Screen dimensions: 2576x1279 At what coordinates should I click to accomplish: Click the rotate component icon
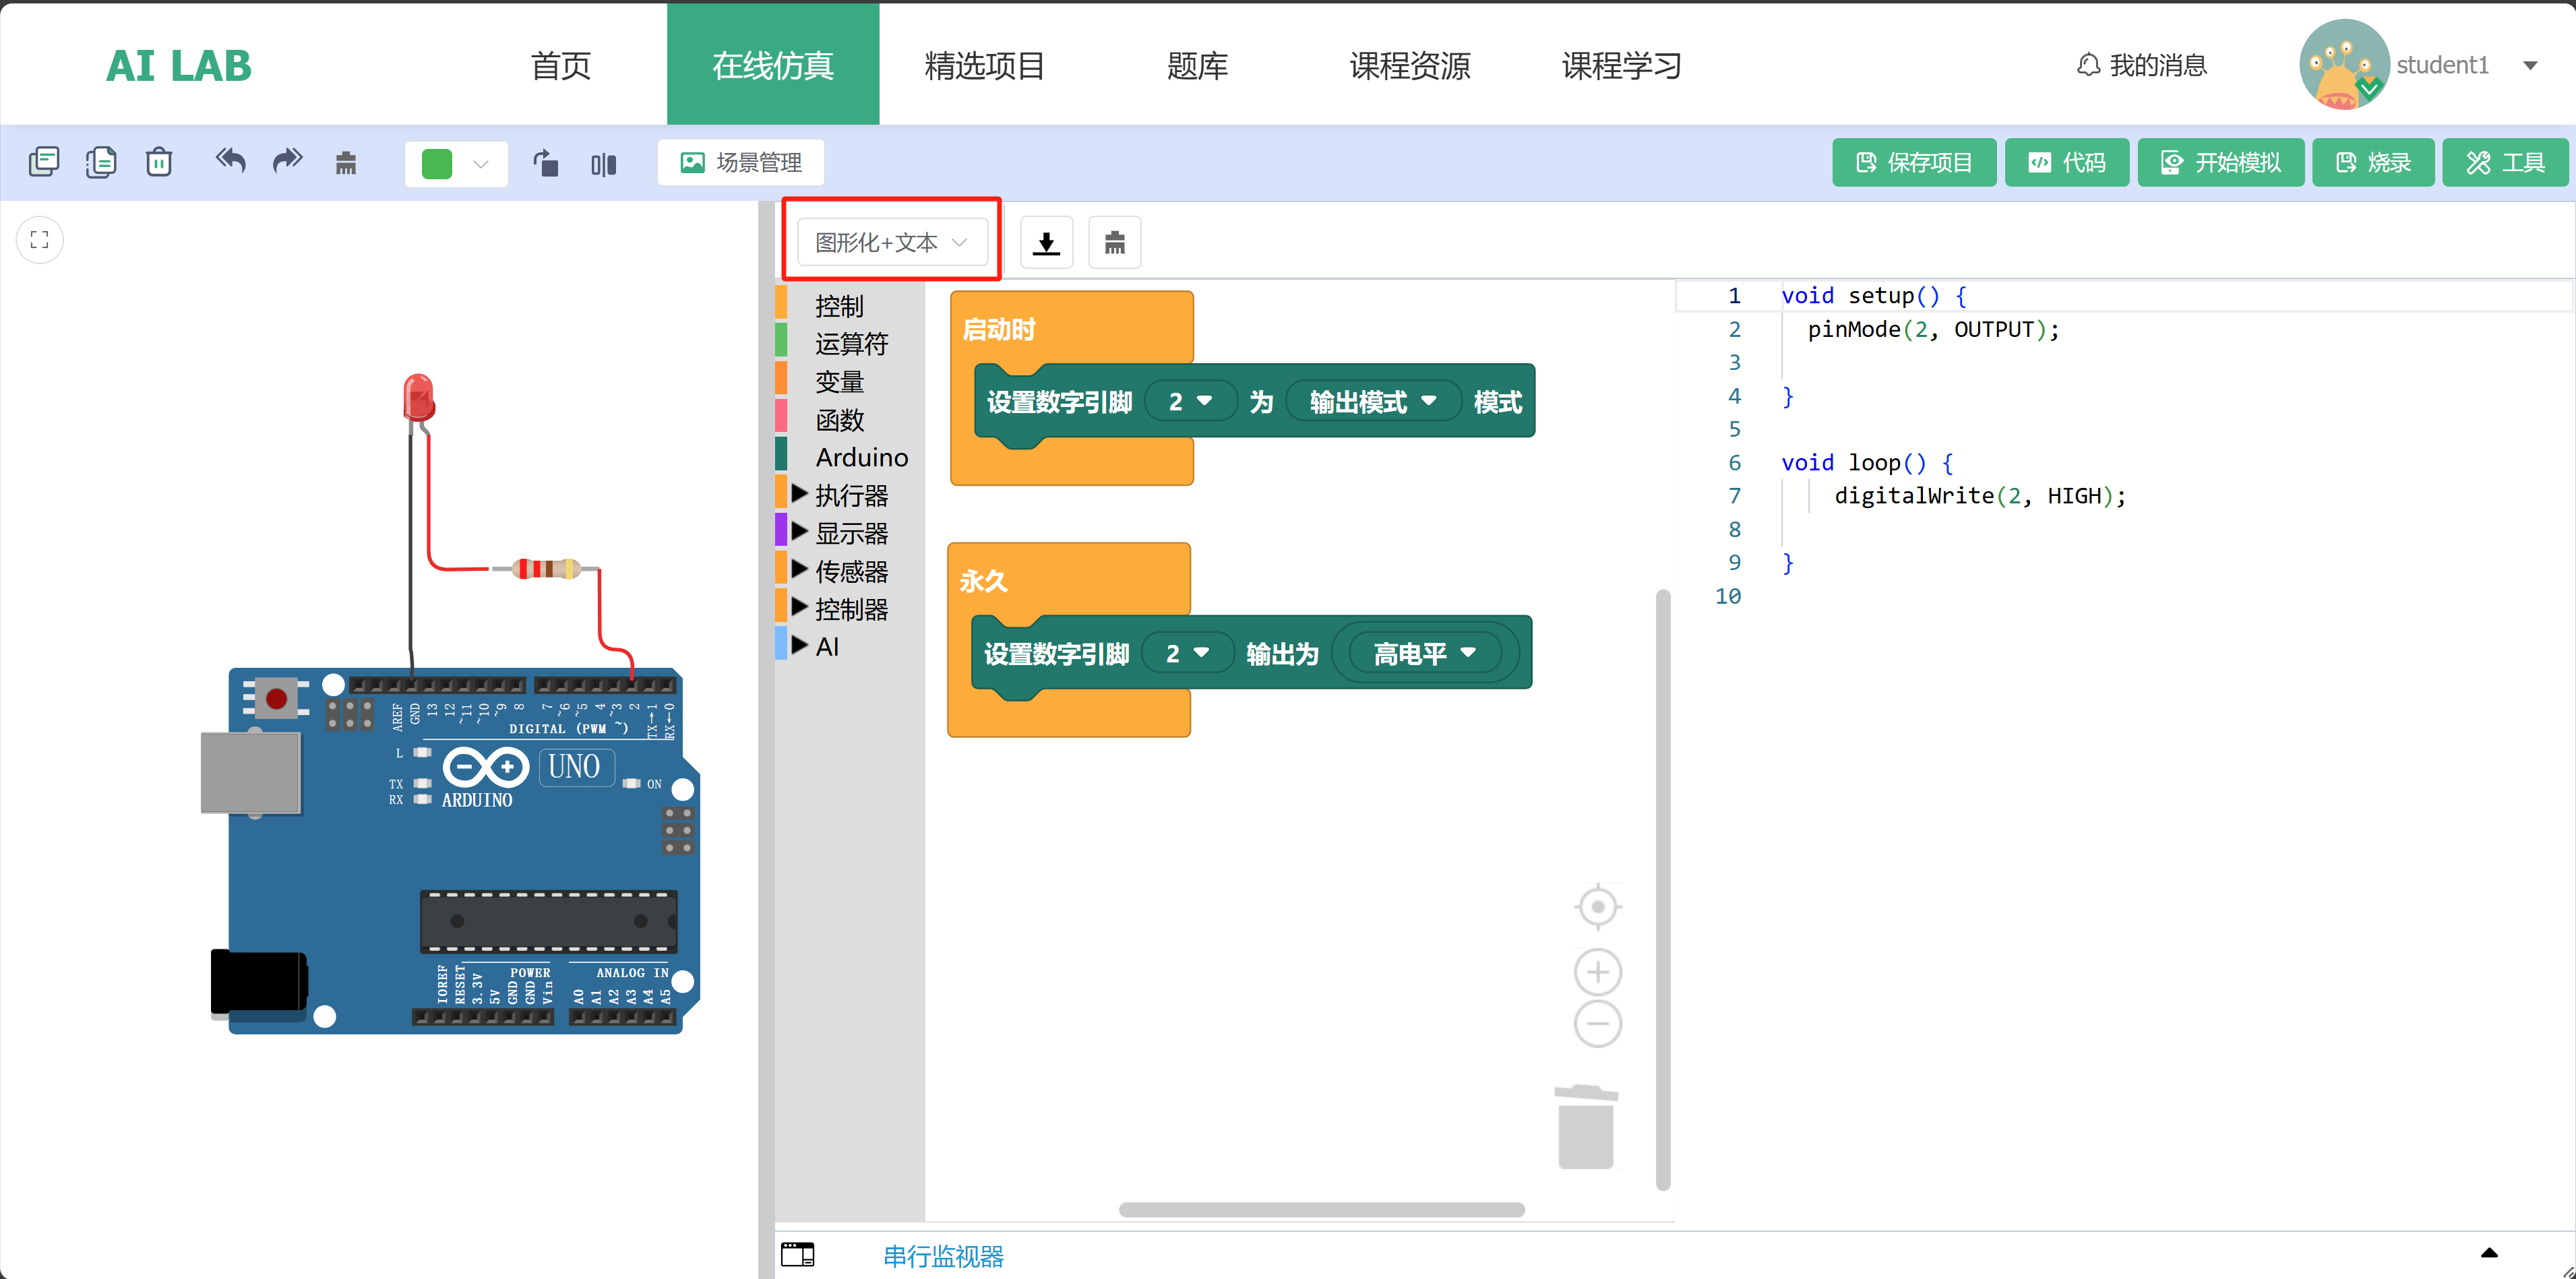click(546, 162)
